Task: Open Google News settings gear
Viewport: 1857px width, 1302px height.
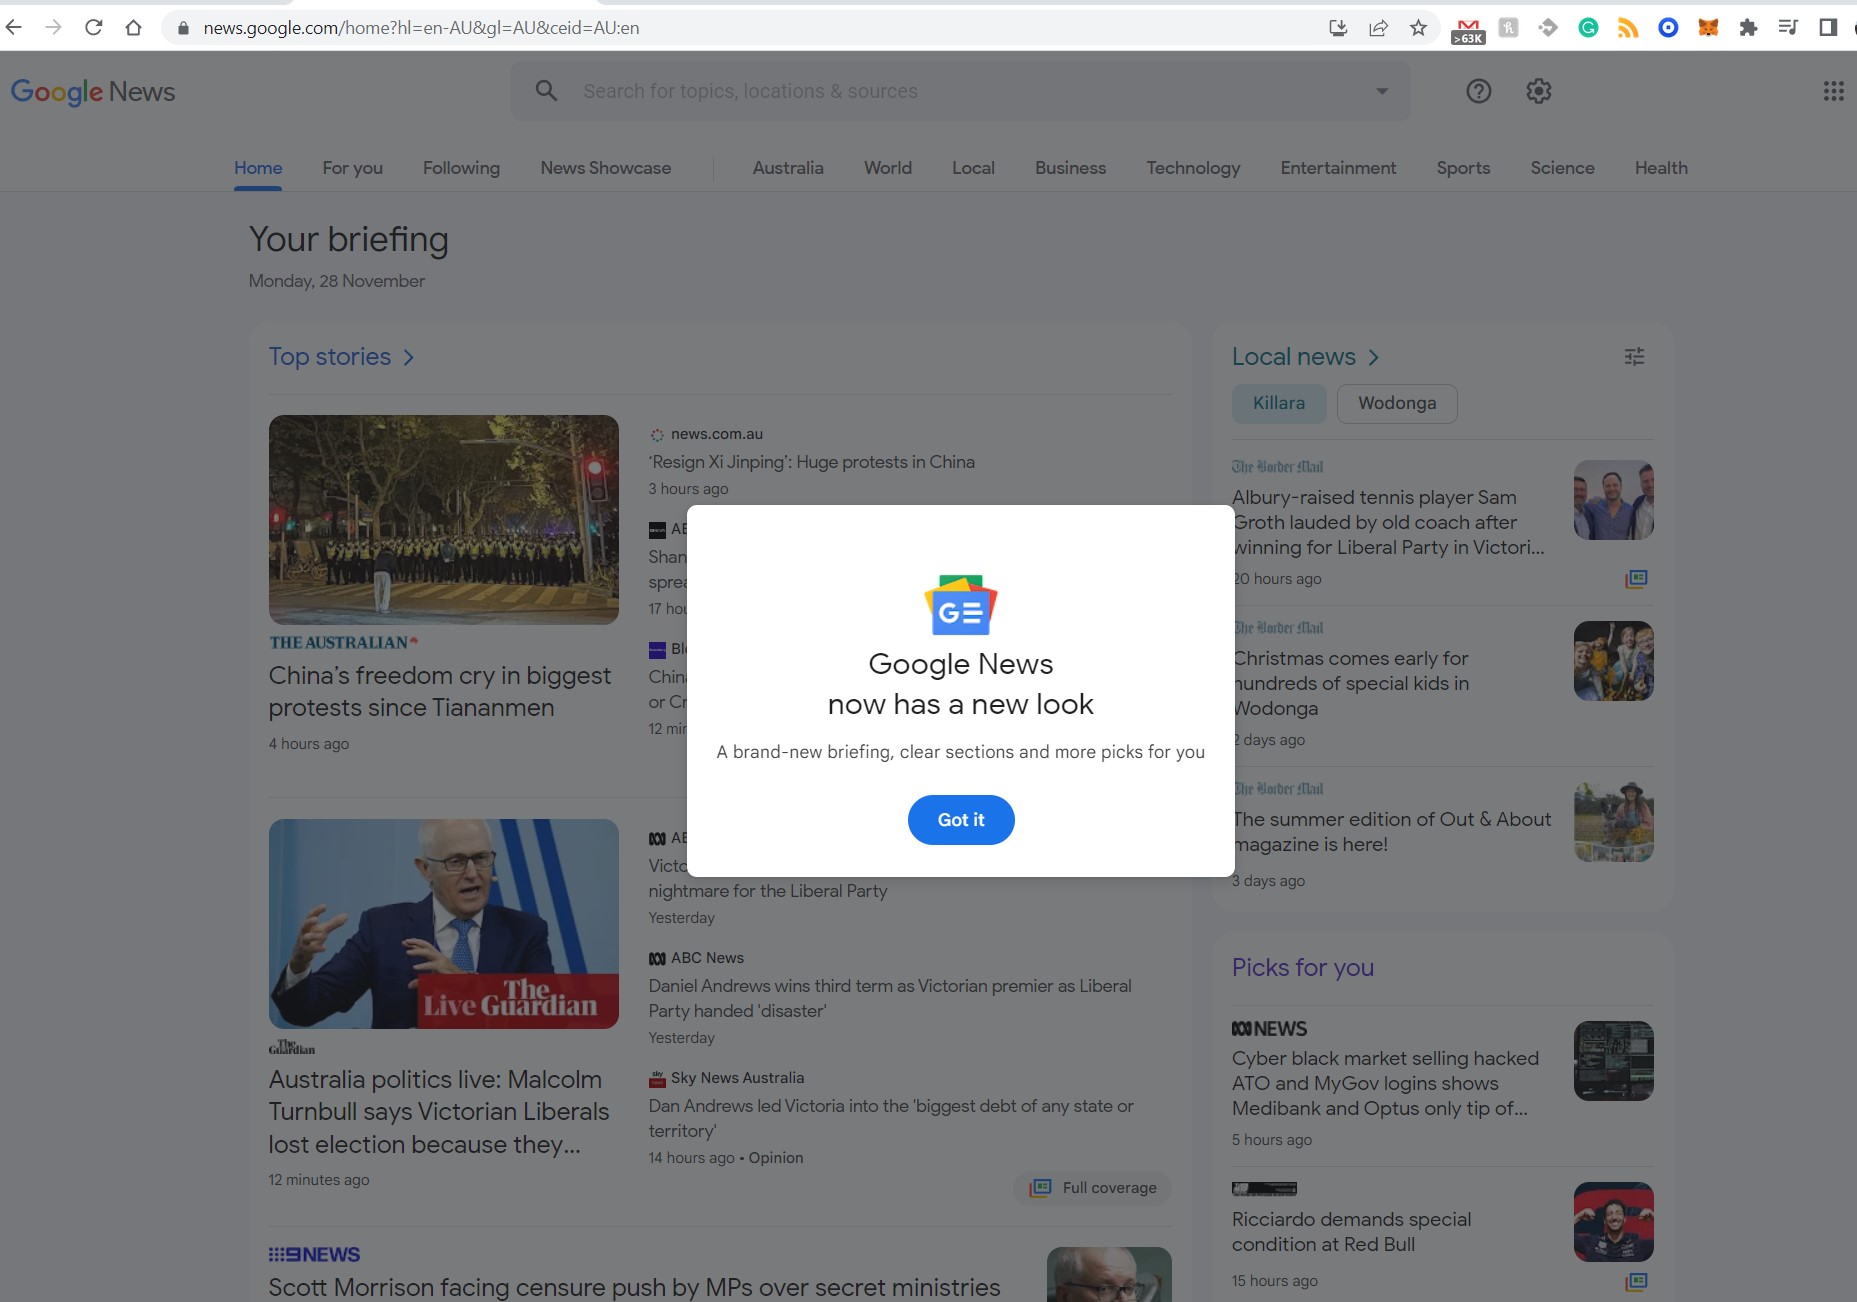Action: (x=1538, y=91)
